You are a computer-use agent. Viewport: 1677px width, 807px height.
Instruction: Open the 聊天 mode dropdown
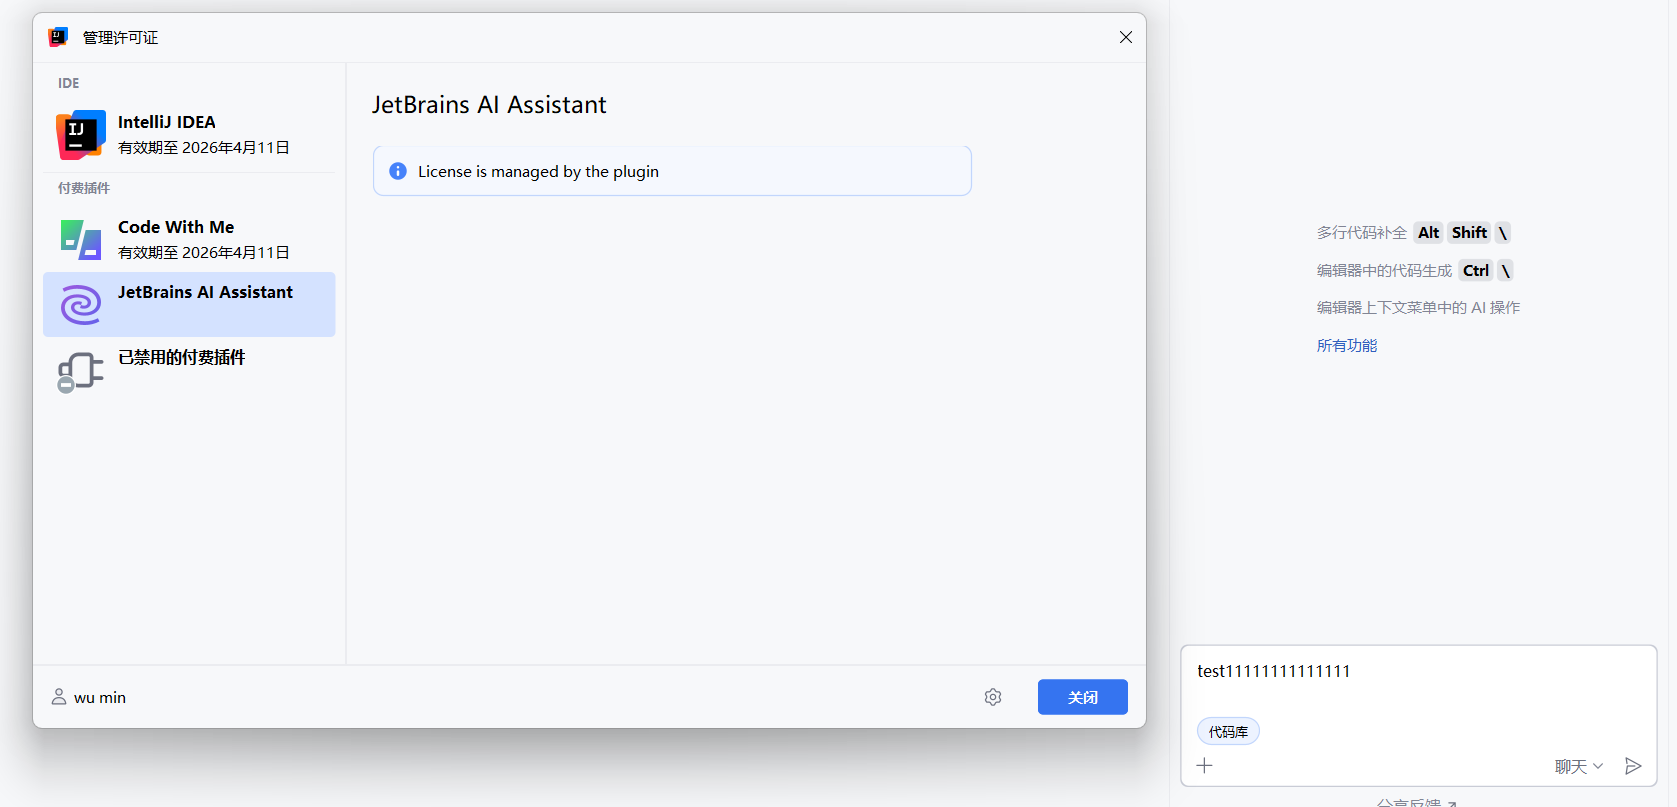click(1579, 766)
